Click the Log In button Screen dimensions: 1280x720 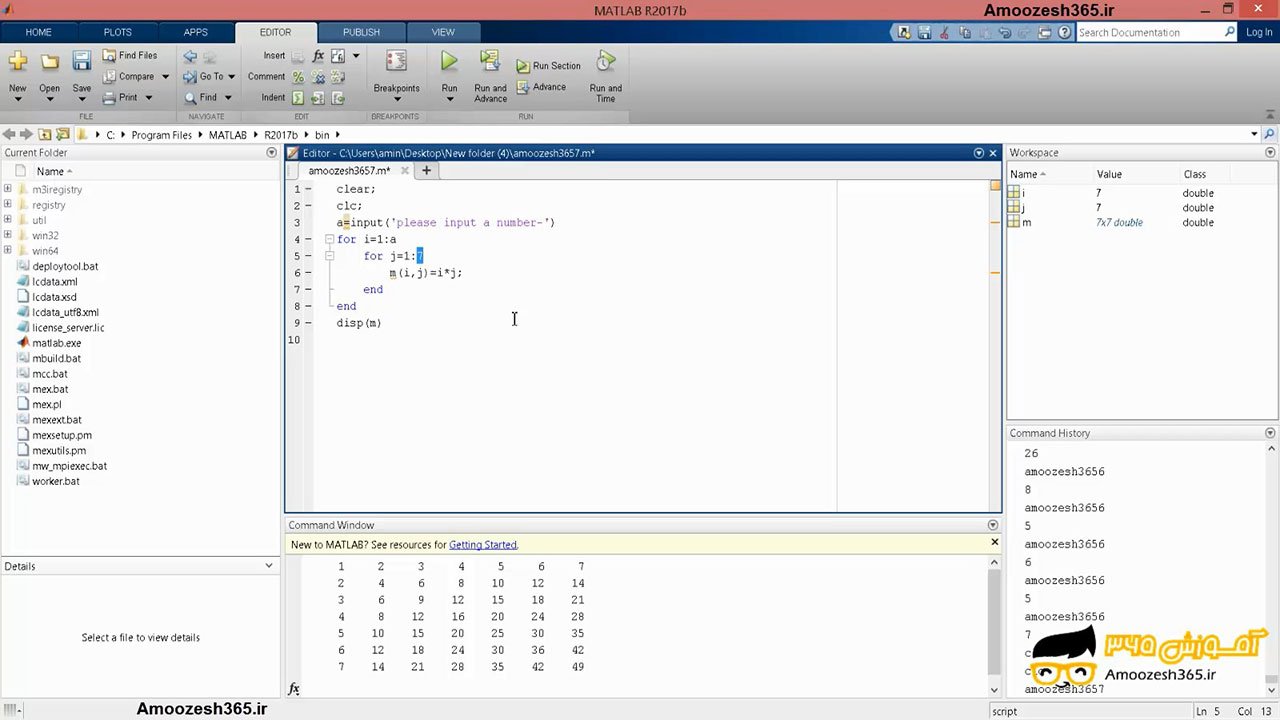pyautogui.click(x=1259, y=32)
